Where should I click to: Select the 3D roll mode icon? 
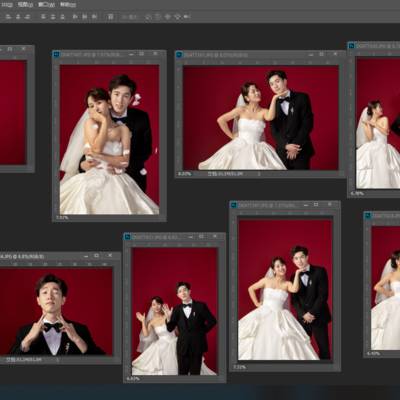158,17
